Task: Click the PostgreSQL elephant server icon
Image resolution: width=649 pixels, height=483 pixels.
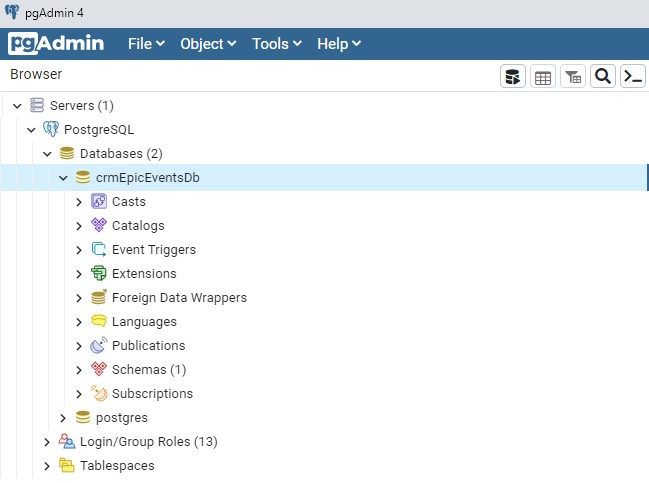Action: point(51,129)
